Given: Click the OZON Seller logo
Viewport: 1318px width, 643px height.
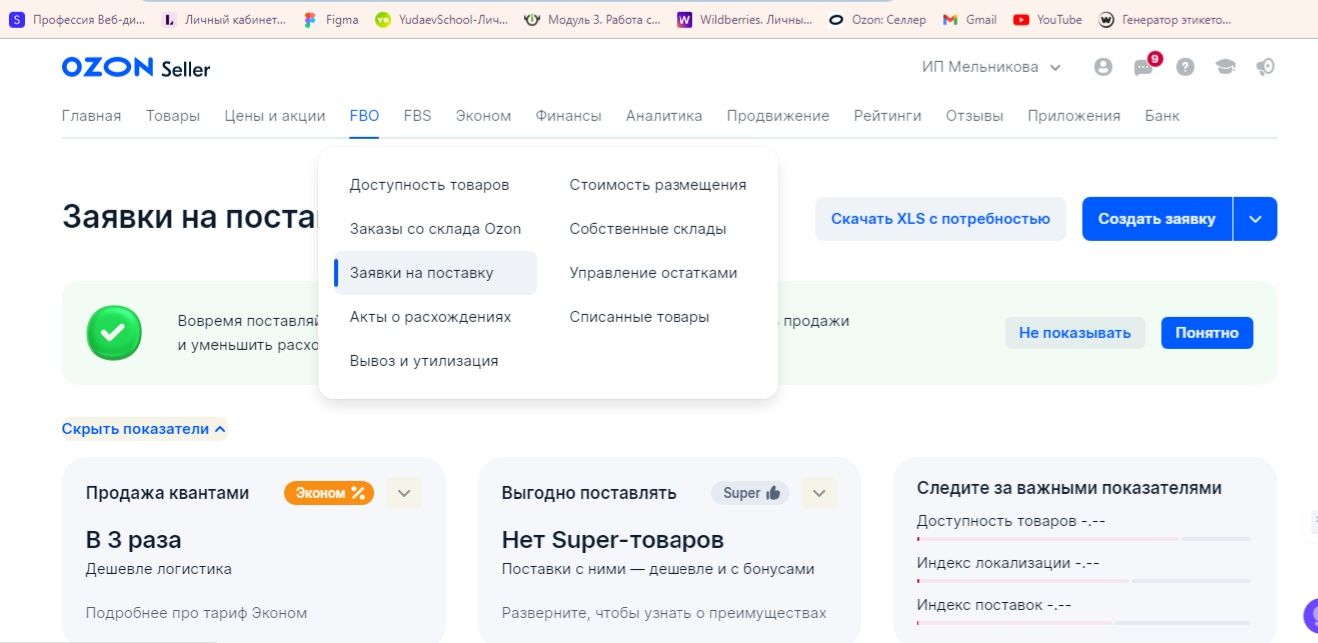Looking at the screenshot, I should 136,67.
